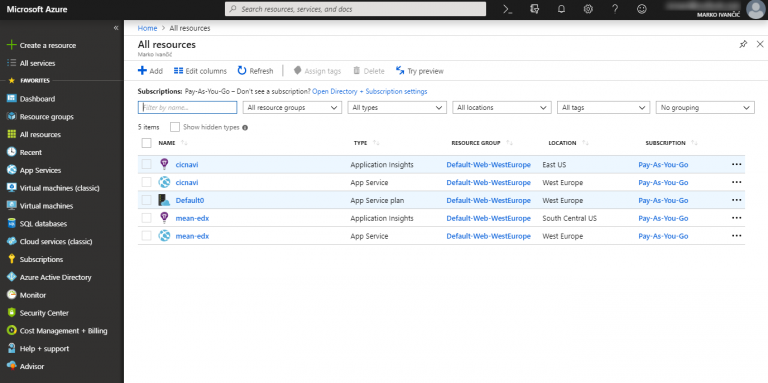Click the Open Directory + Subscription settings link
The image size is (768, 383).
click(370, 92)
